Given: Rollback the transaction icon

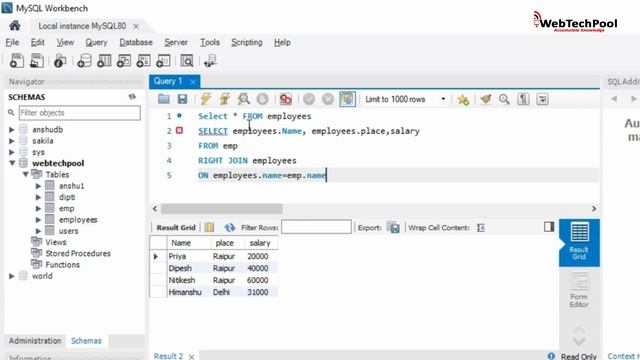Looking at the screenshot, I should pos(328,99).
